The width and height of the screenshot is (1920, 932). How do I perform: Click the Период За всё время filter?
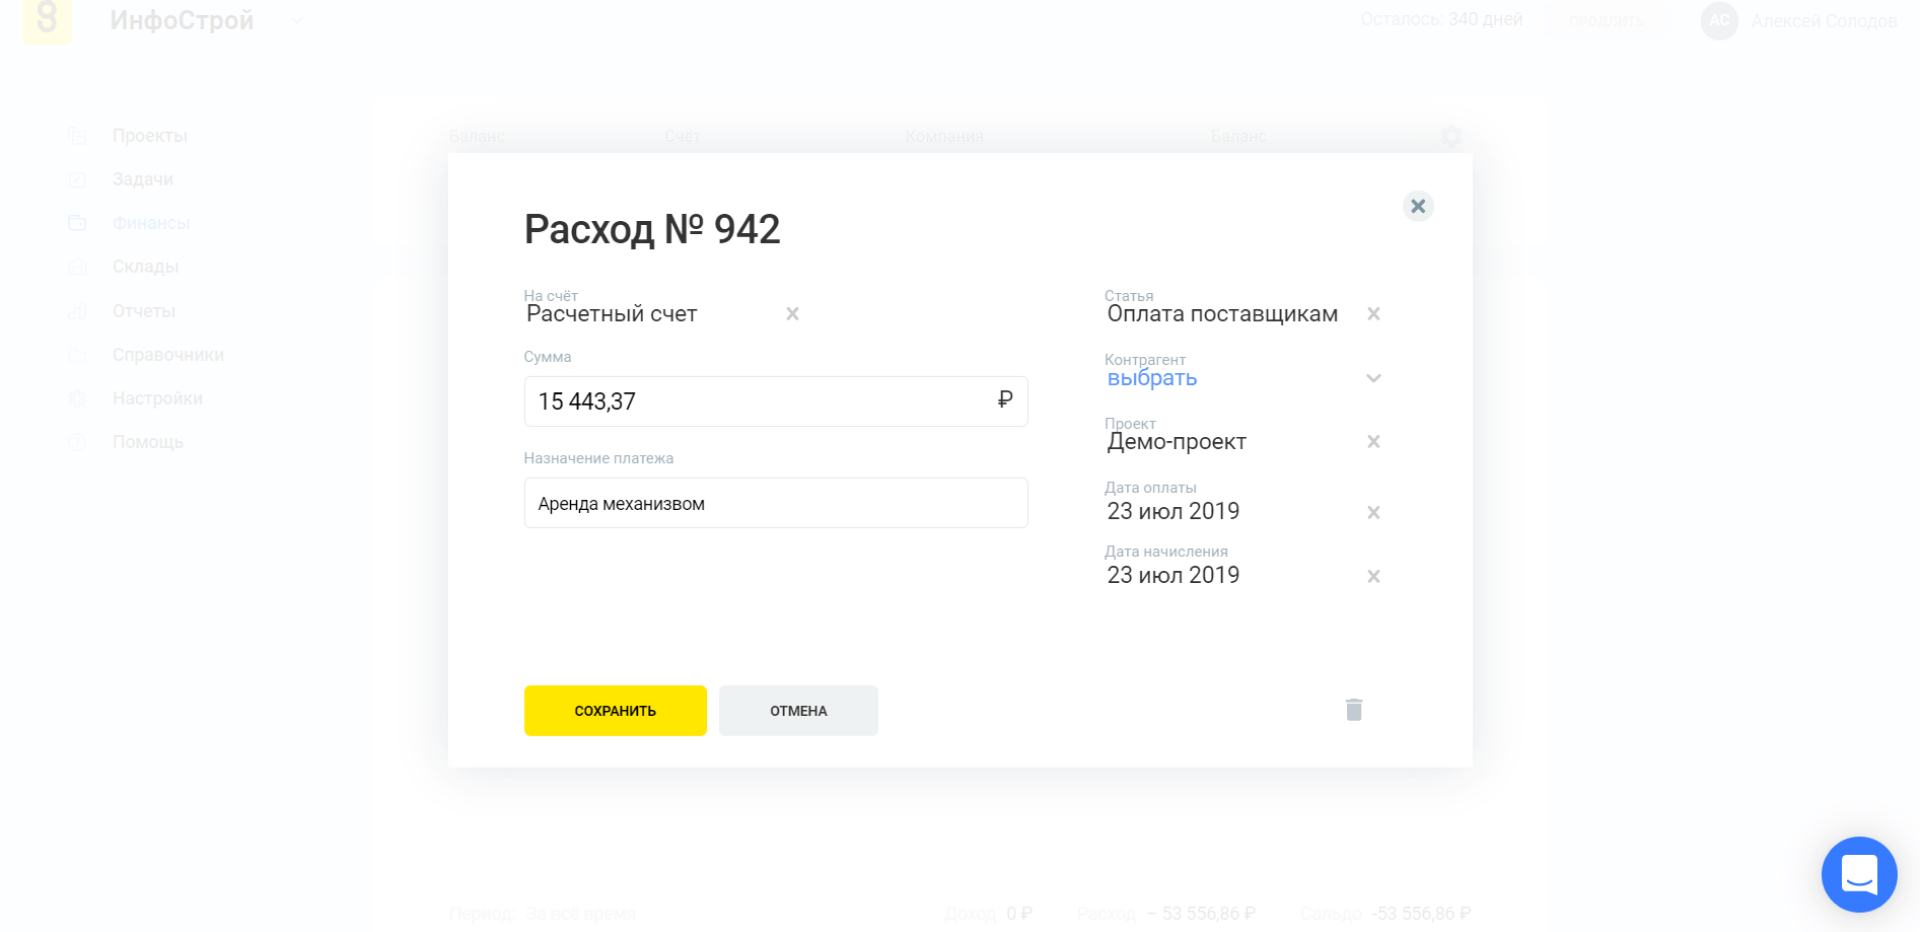pos(542,913)
